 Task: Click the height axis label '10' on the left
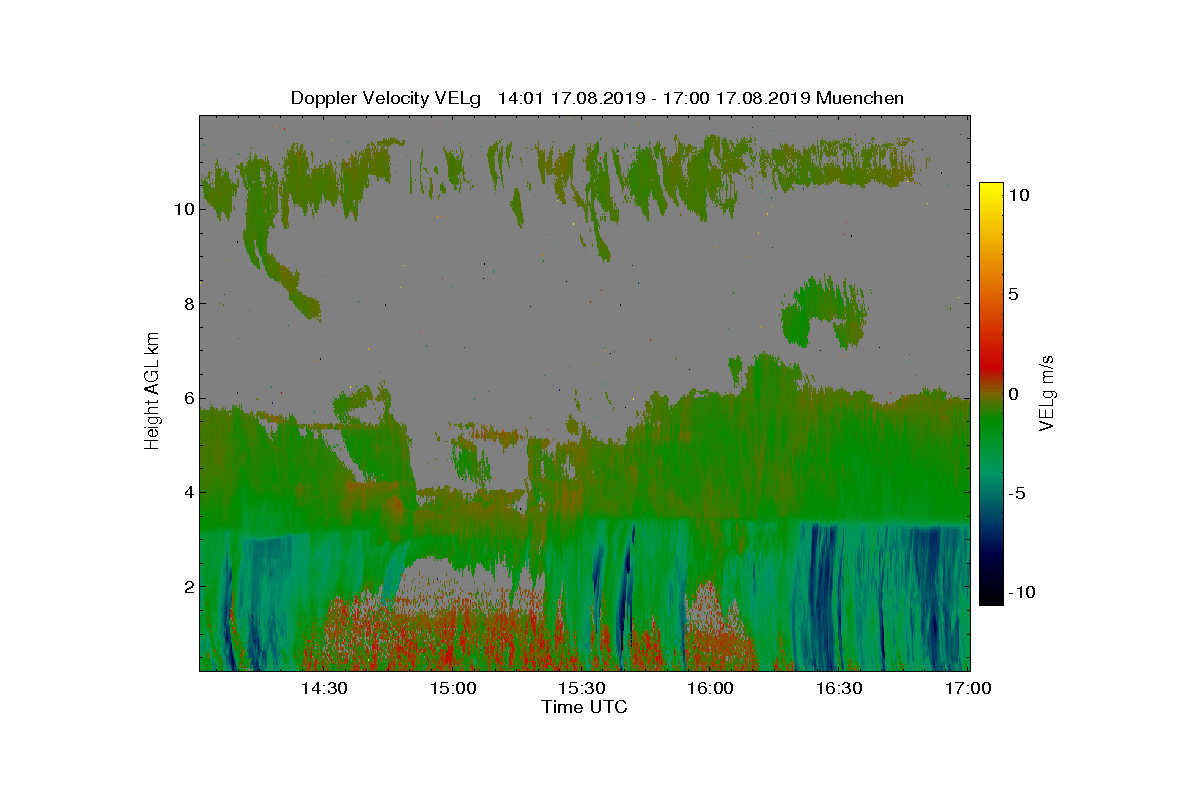183,210
